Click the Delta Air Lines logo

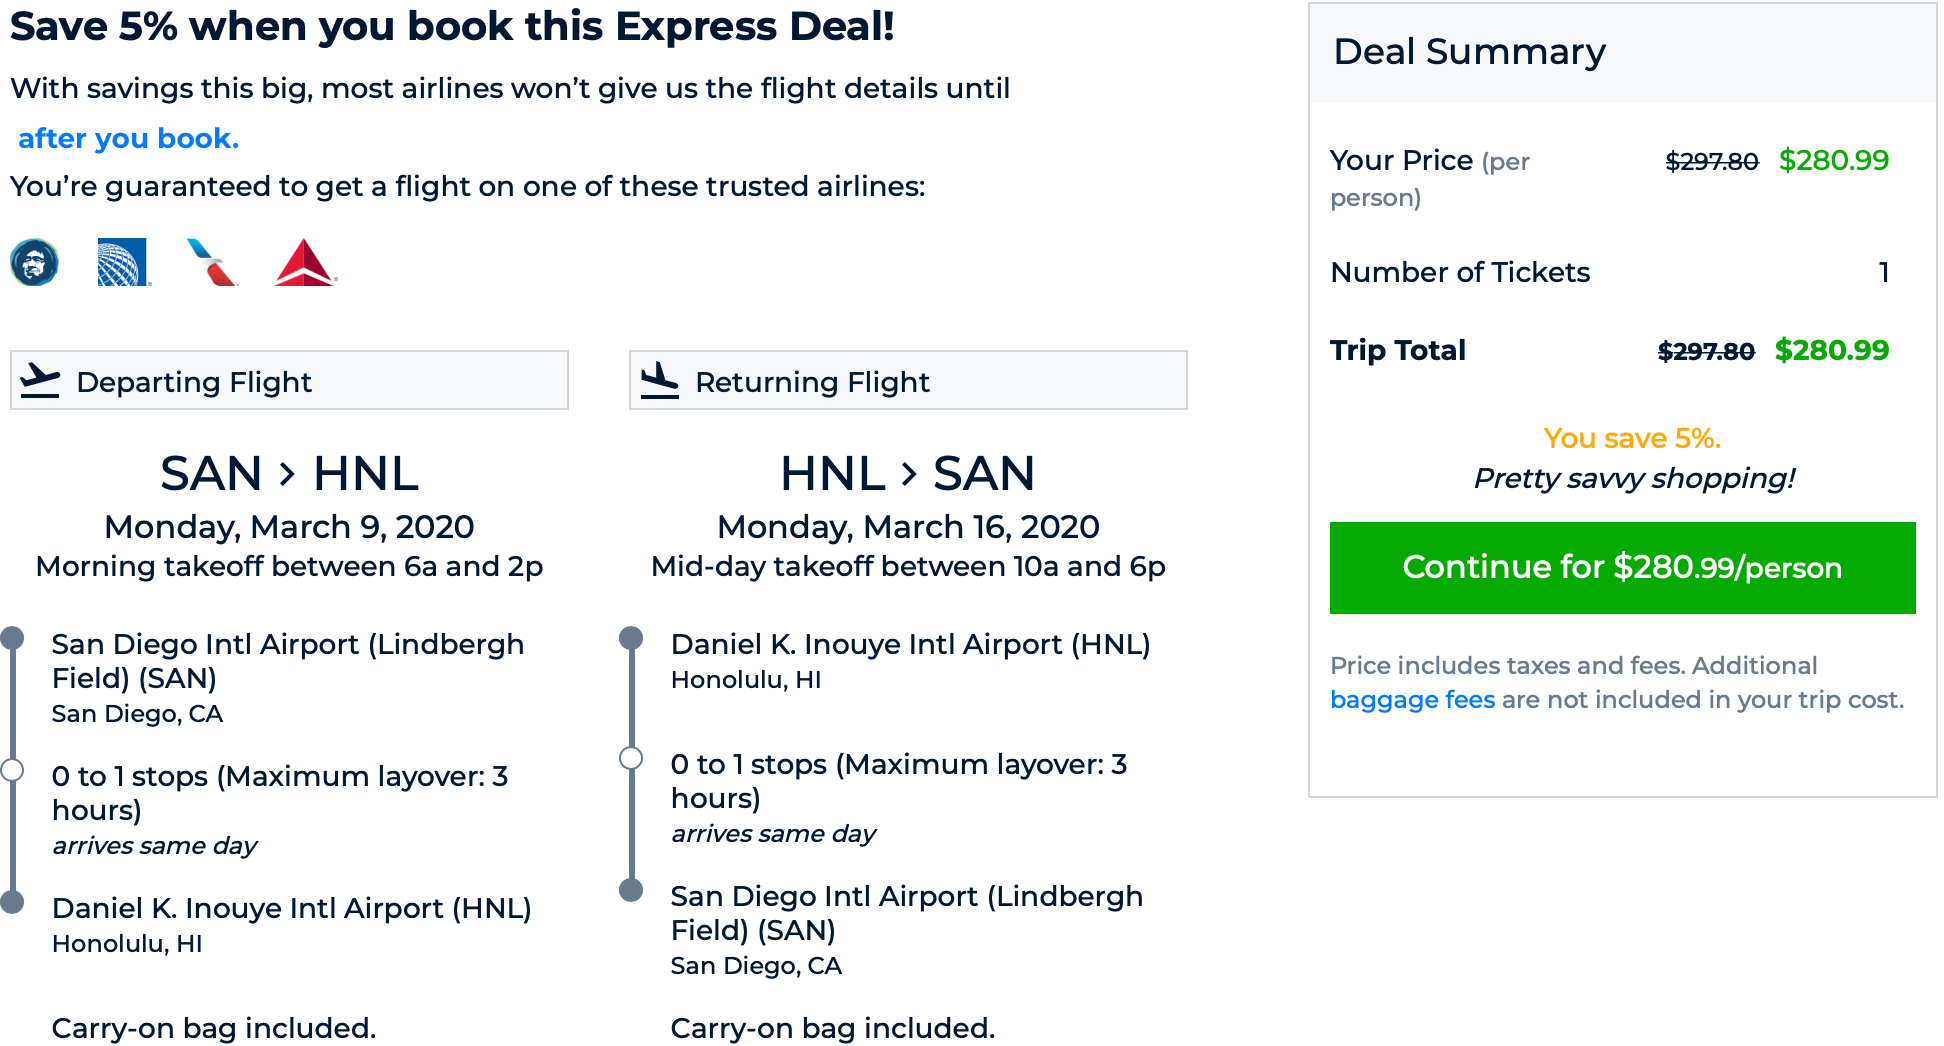pos(304,263)
